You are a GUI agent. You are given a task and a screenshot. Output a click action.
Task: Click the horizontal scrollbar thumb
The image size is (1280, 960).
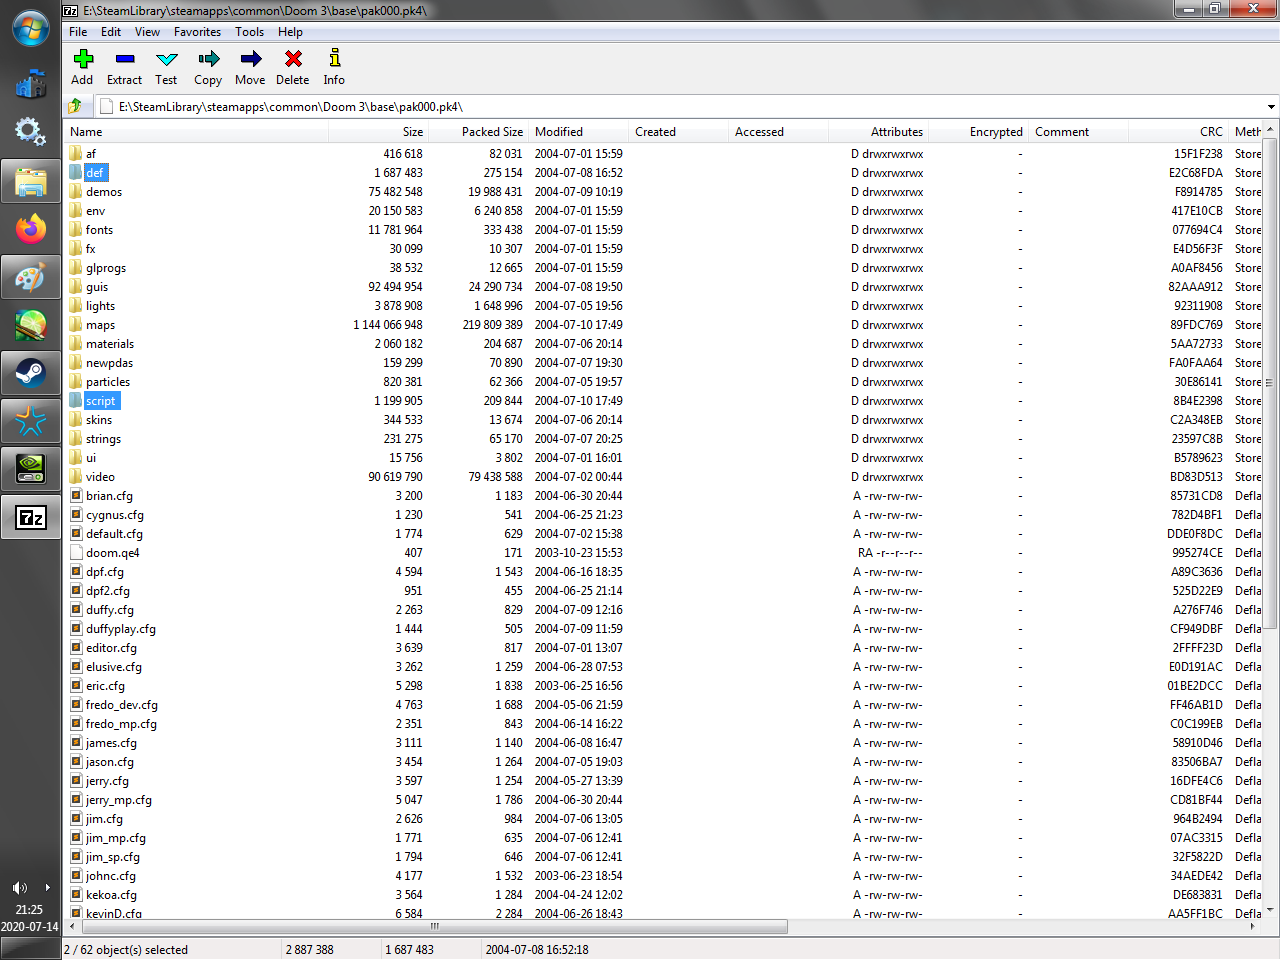433,926
